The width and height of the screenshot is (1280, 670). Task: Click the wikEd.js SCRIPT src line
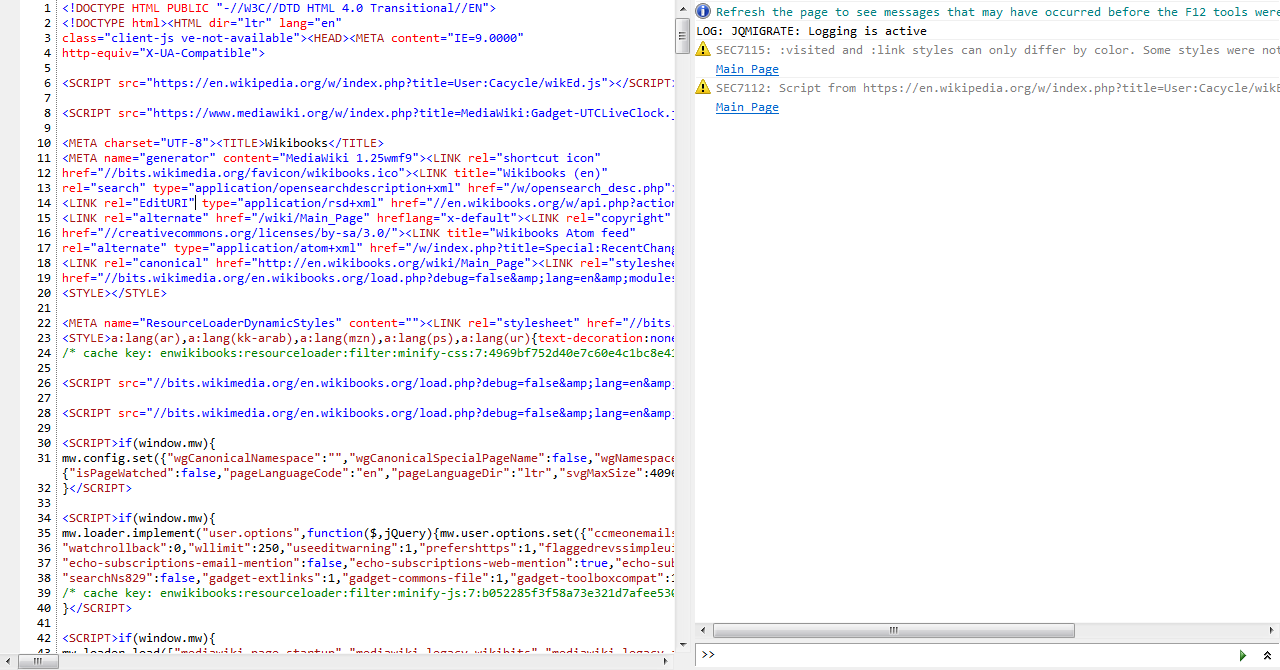368,83
